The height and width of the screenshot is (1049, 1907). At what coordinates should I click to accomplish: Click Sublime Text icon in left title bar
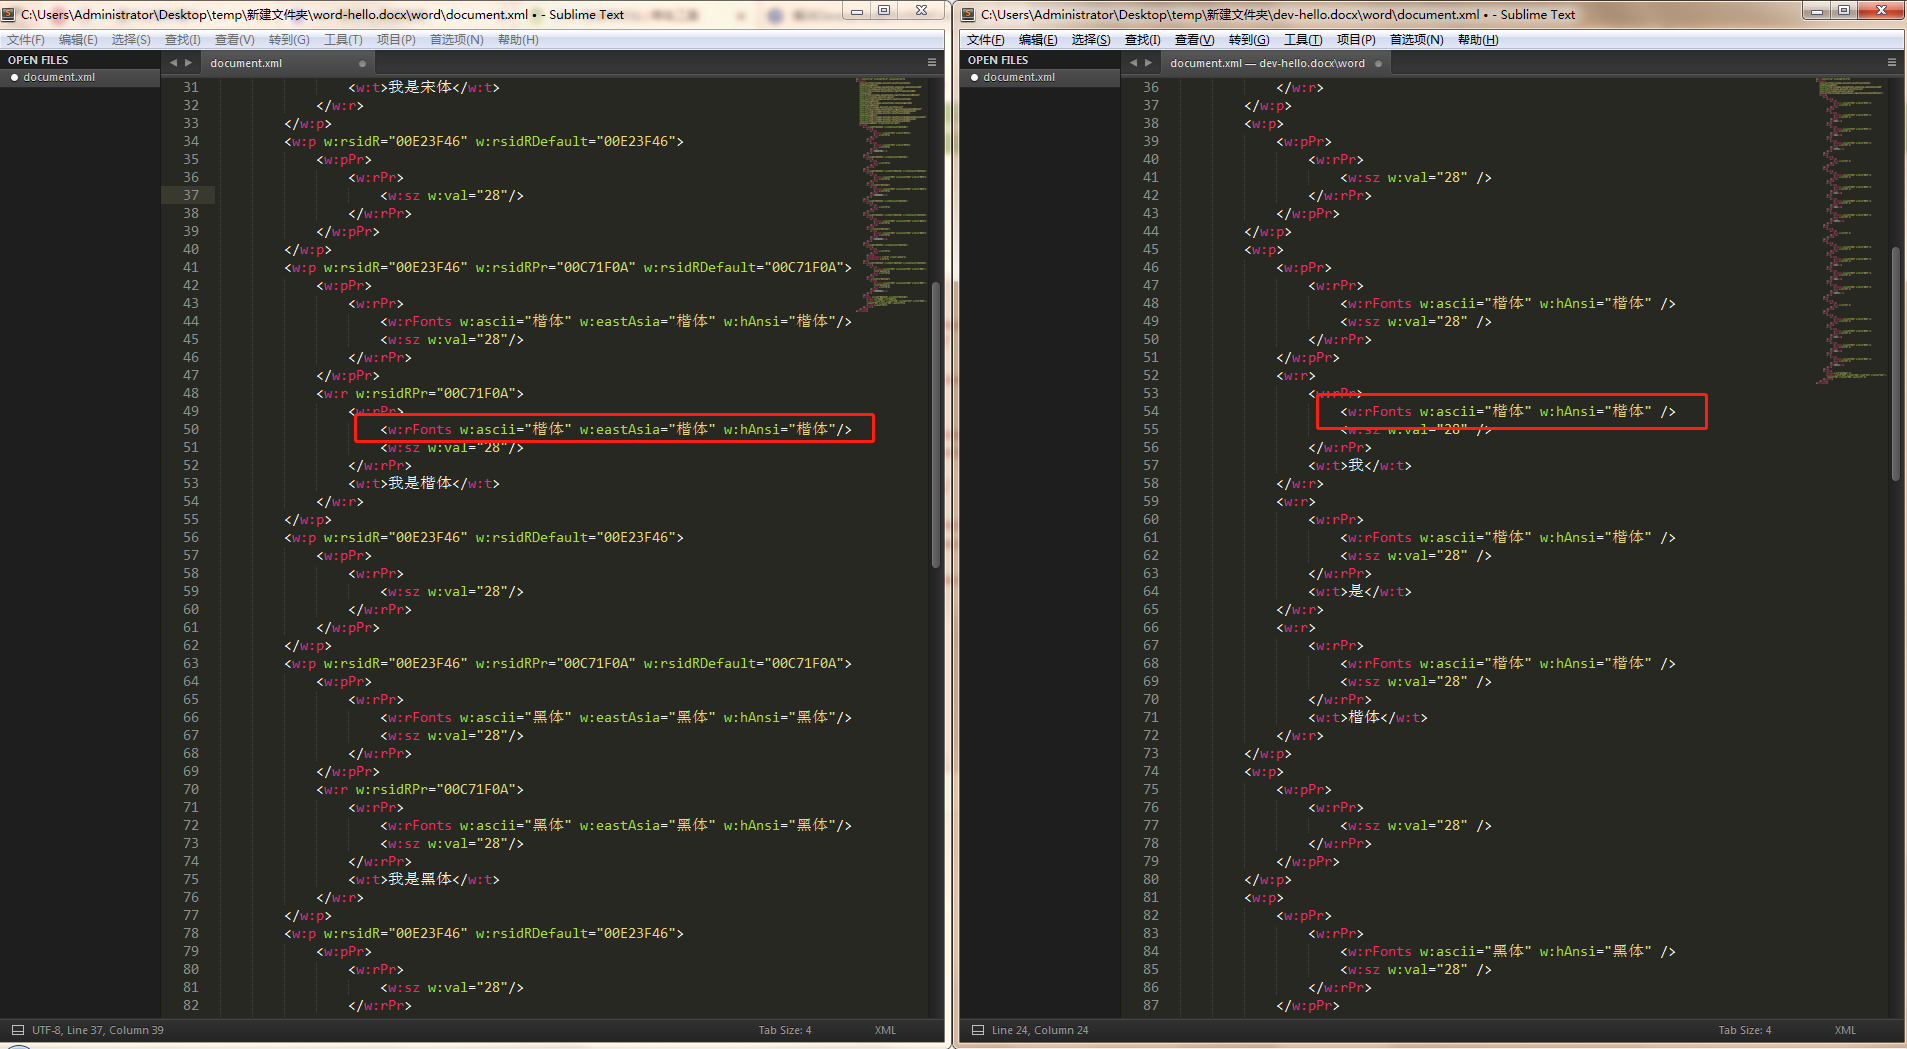pyautogui.click(x=9, y=14)
